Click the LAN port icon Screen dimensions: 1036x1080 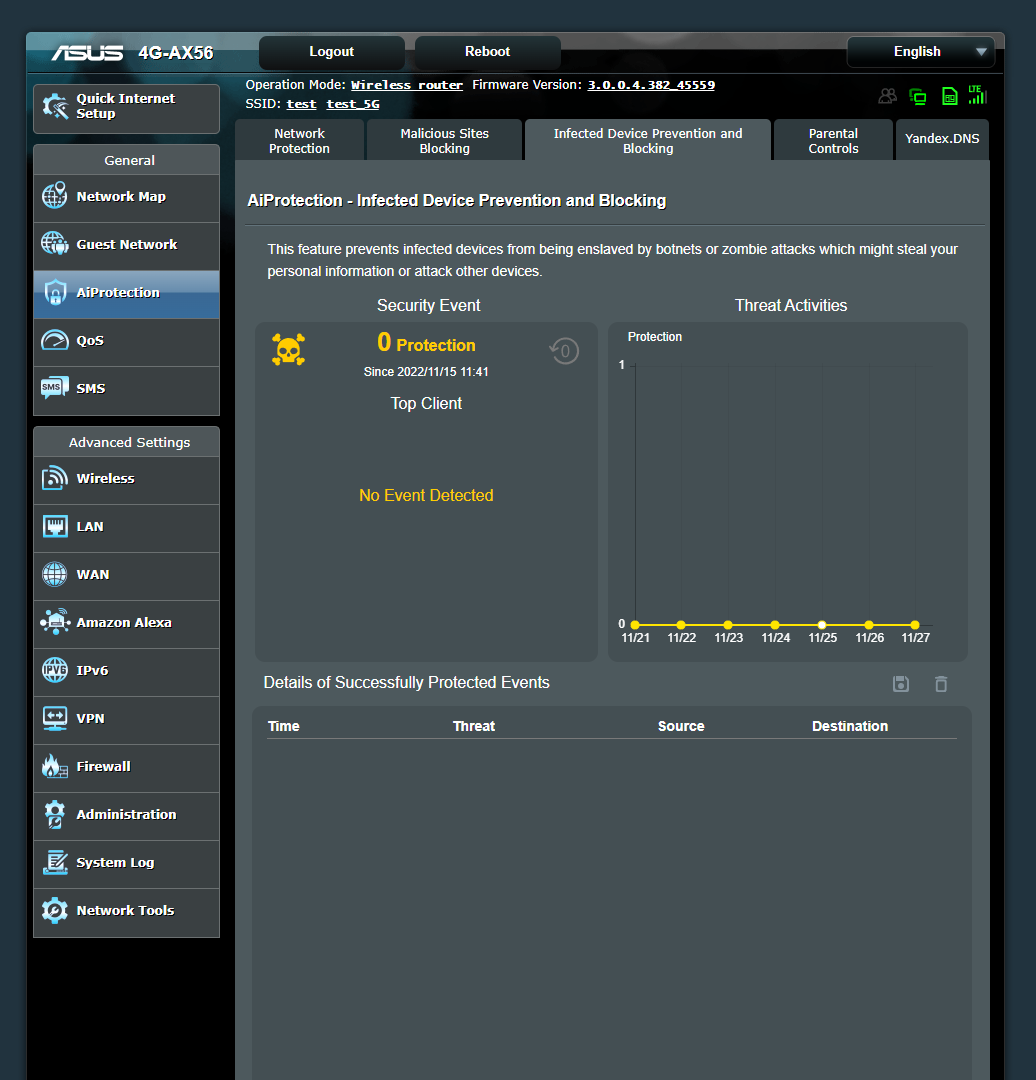(54, 526)
